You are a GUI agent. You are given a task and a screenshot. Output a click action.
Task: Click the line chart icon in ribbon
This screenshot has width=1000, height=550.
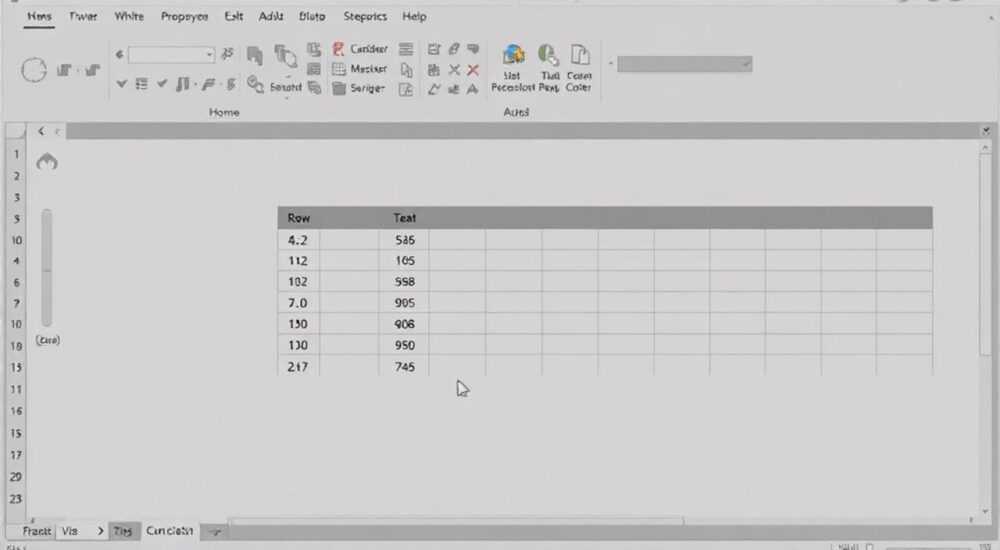coord(434,89)
